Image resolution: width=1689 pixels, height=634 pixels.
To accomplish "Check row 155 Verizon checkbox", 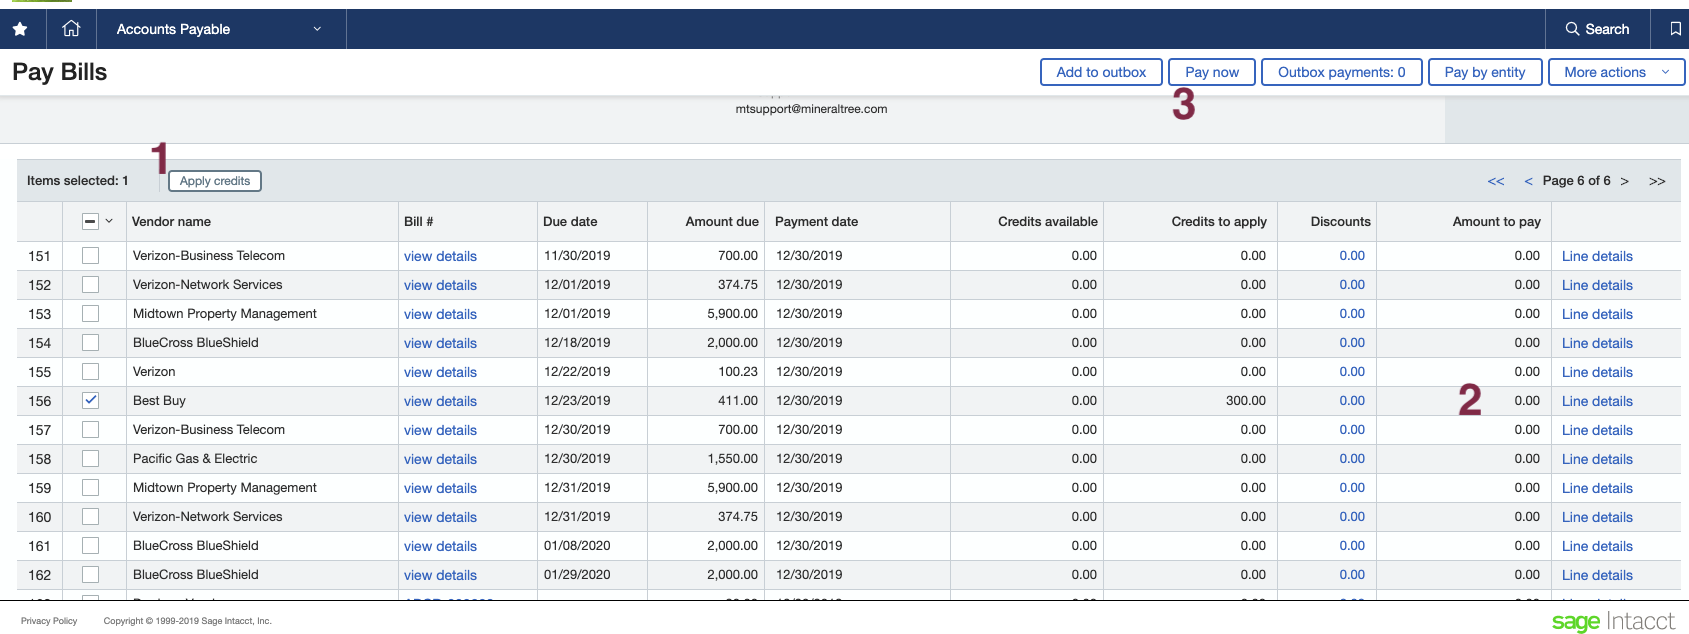I will click(90, 371).
